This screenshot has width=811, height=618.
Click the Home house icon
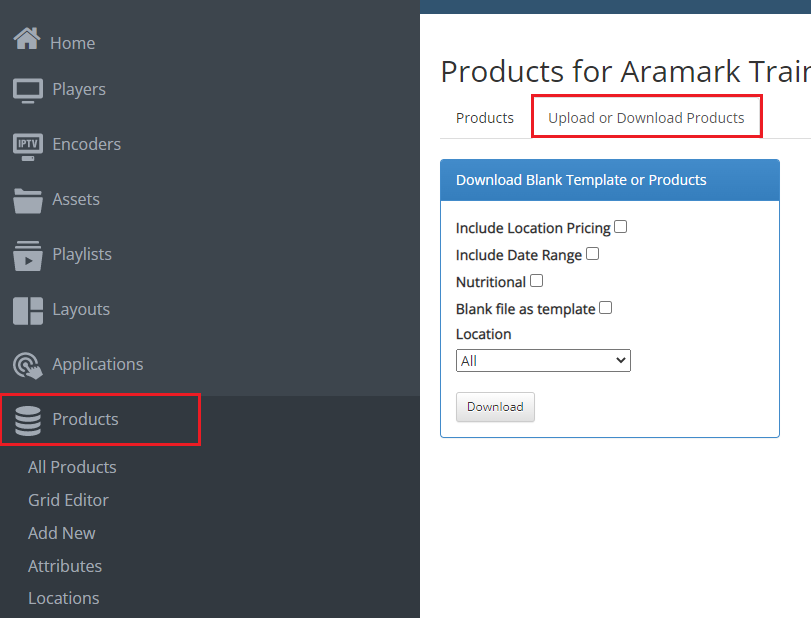[26, 40]
